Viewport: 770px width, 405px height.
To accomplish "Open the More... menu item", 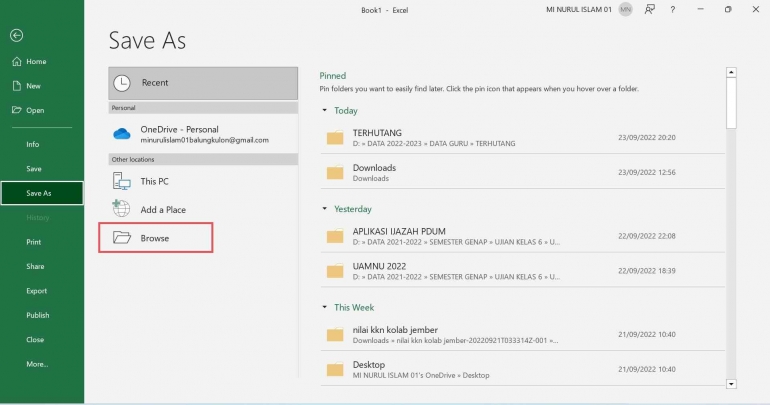I will coord(42,364).
